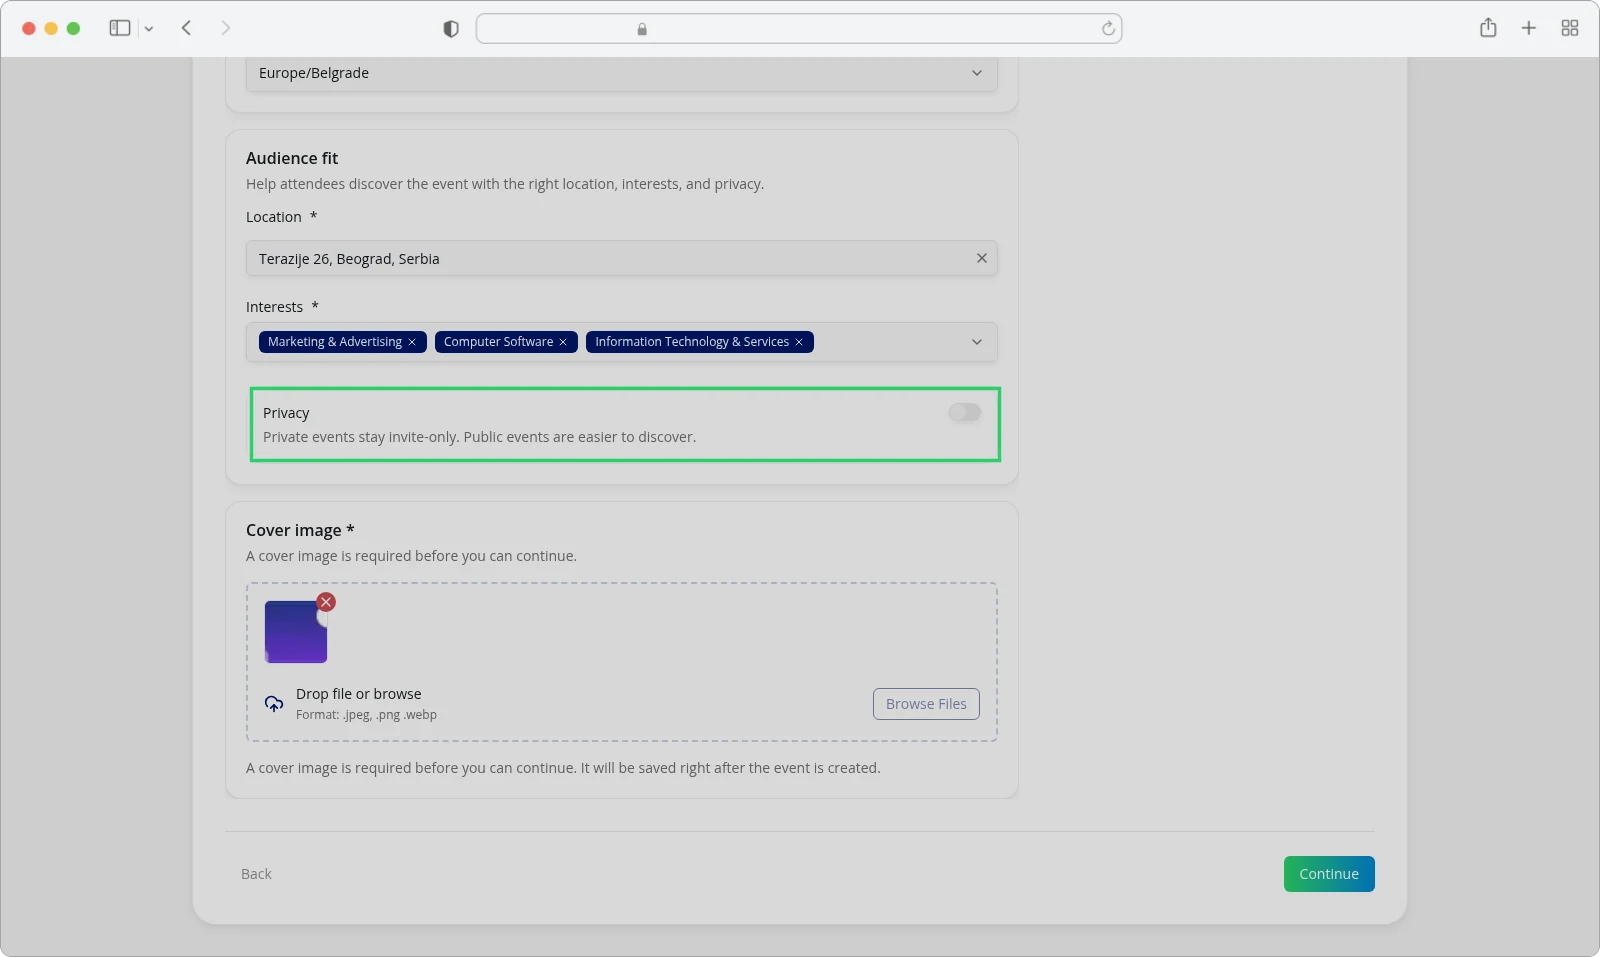The width and height of the screenshot is (1600, 957).
Task: Click the purple cover image thumbnail
Action: click(x=295, y=632)
